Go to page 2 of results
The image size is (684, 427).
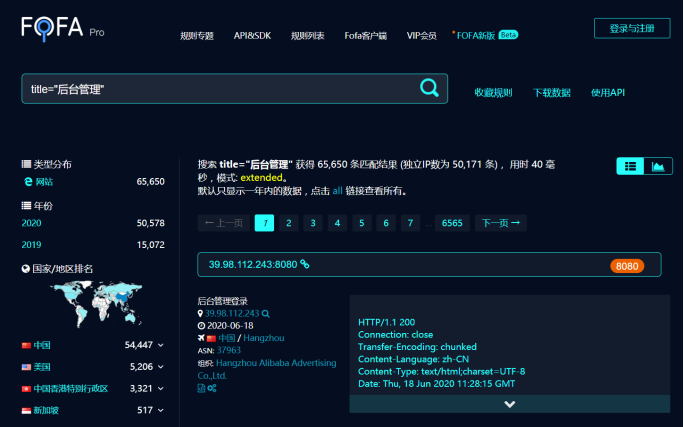(x=288, y=223)
